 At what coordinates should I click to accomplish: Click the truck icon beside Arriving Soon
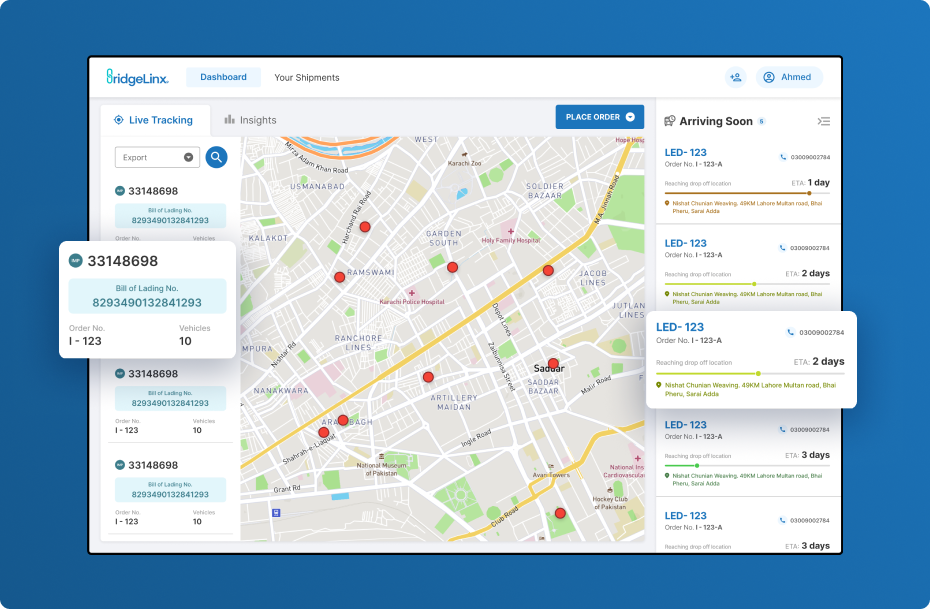click(x=670, y=121)
